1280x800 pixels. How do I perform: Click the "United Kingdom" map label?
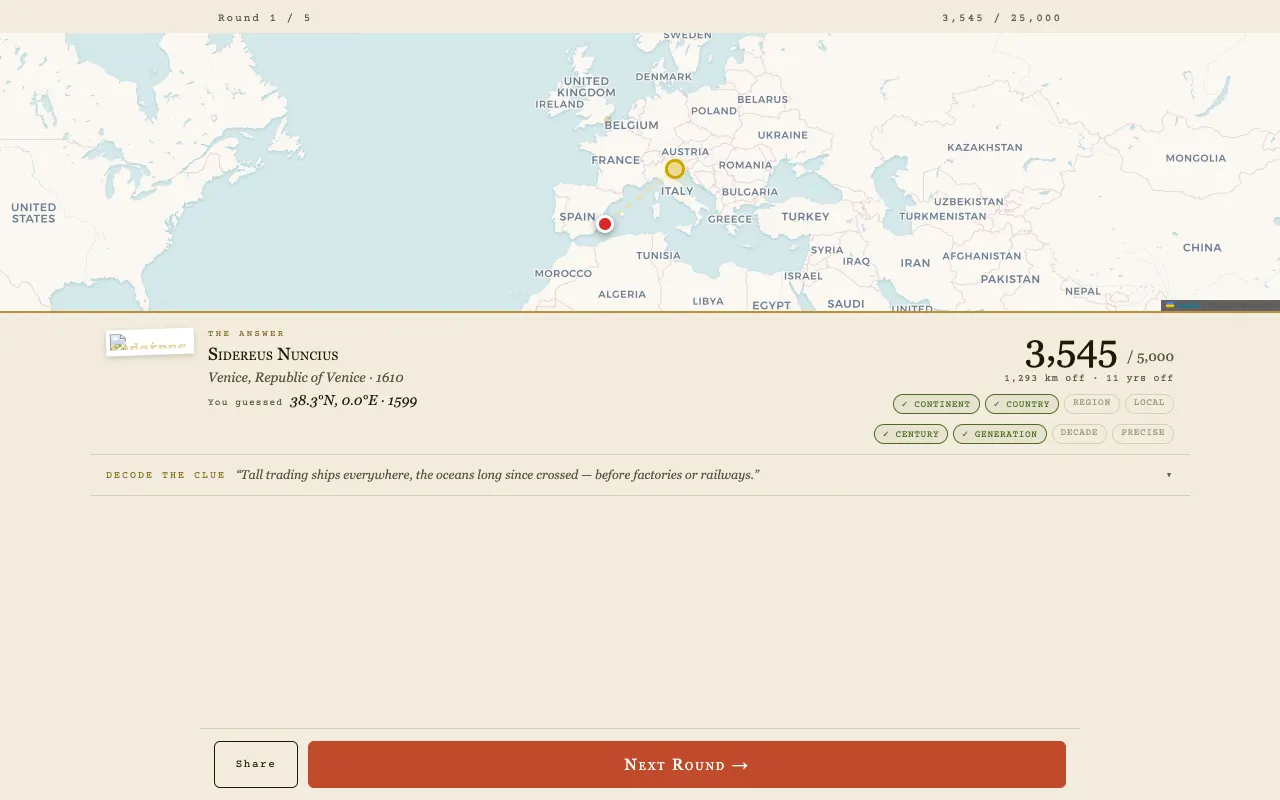pyautogui.click(x=586, y=87)
